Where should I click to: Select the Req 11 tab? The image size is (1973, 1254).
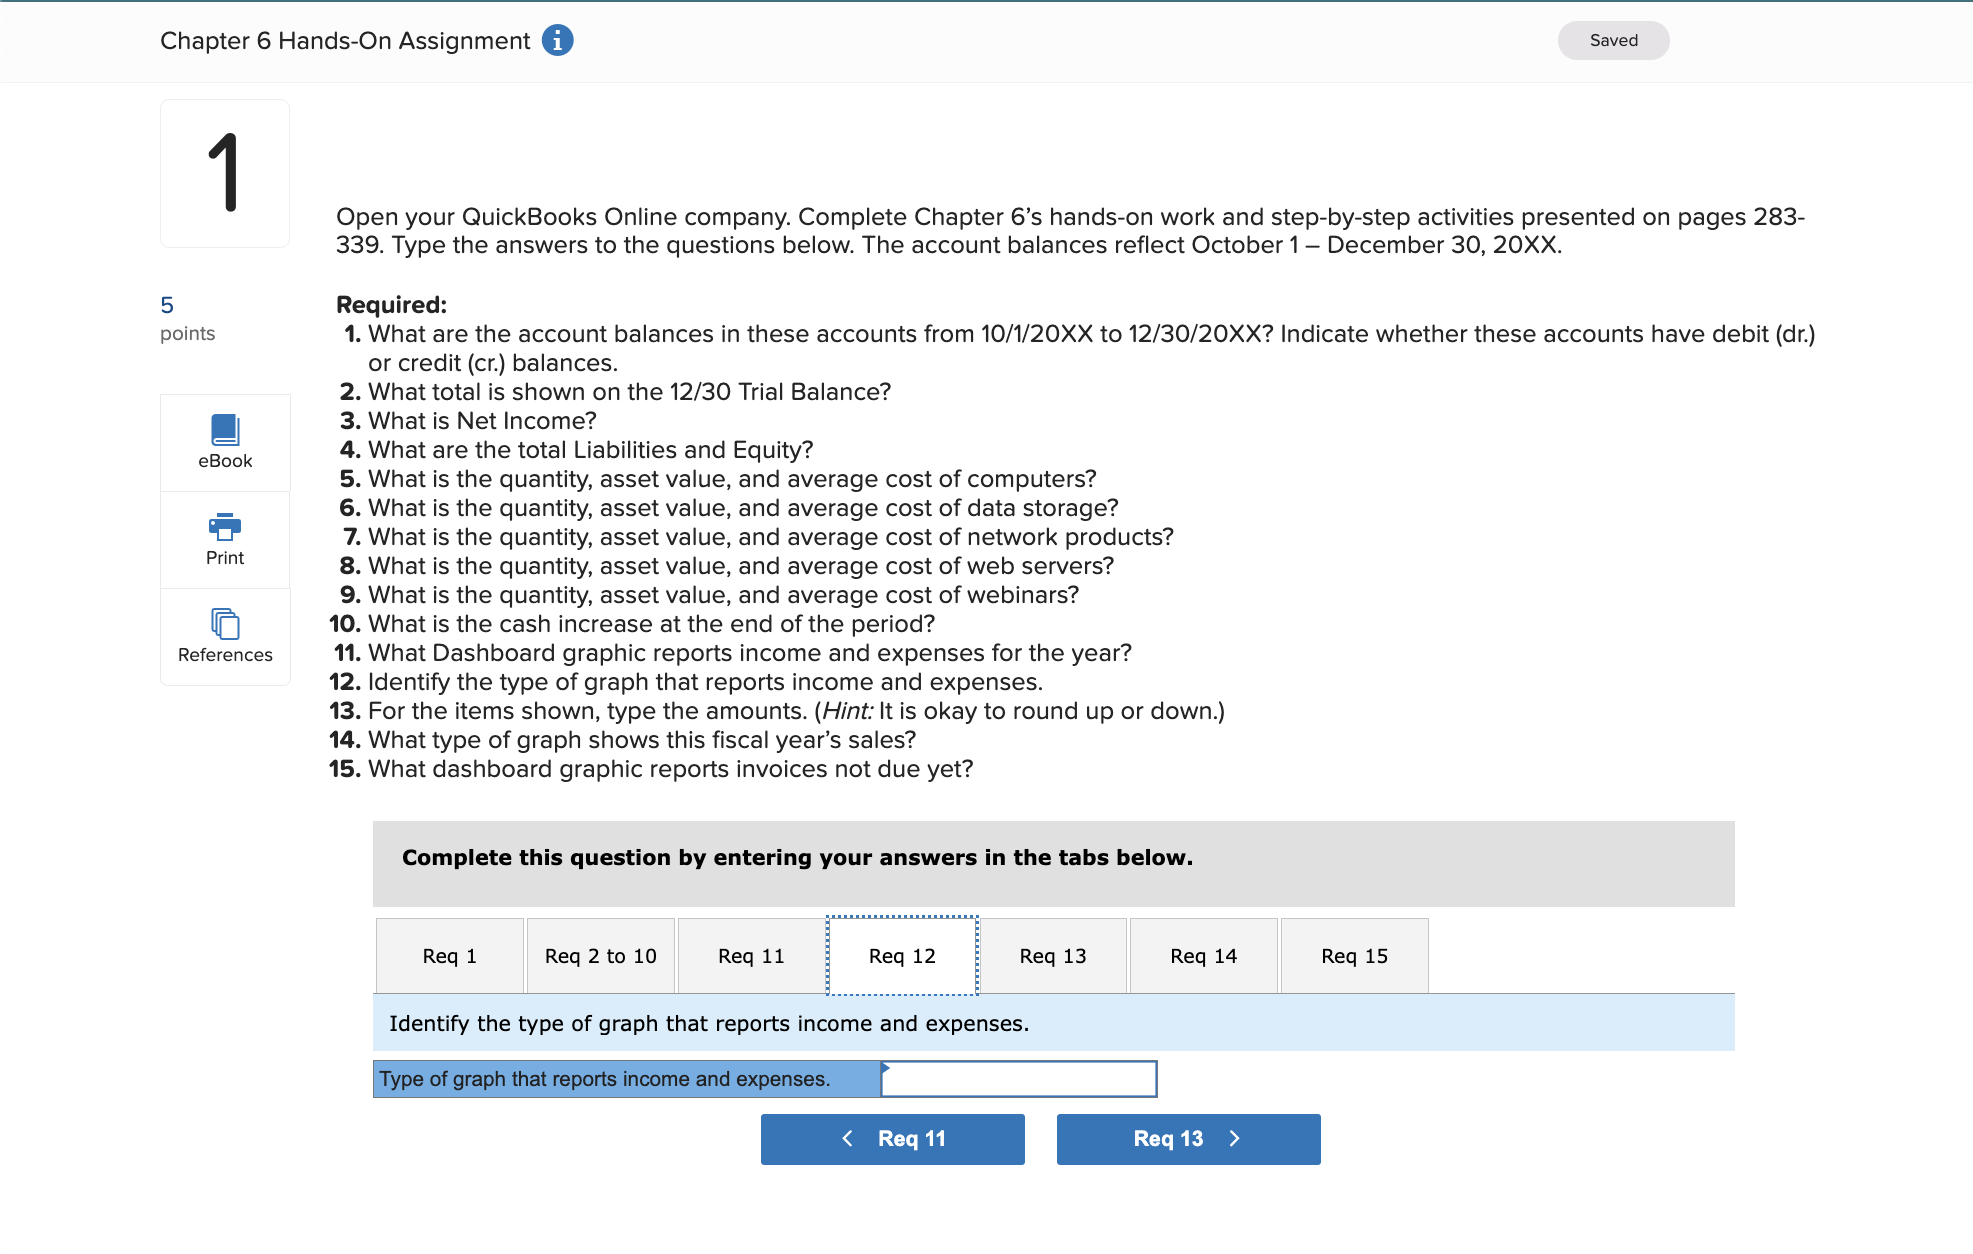[x=751, y=955]
